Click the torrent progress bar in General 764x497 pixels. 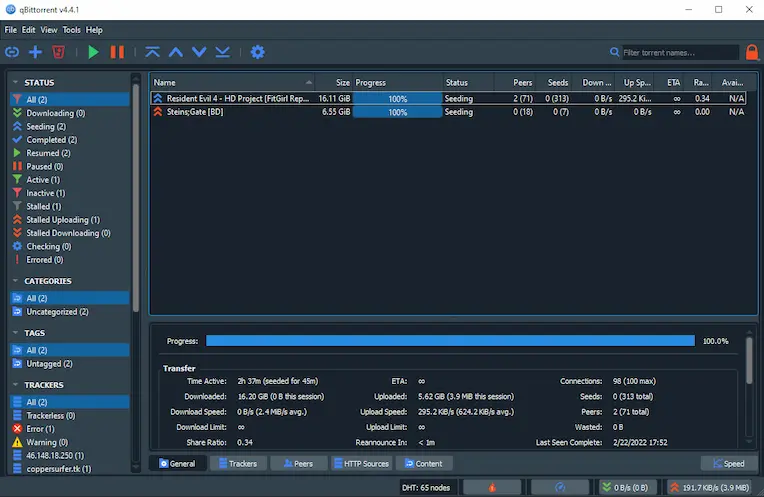point(450,341)
